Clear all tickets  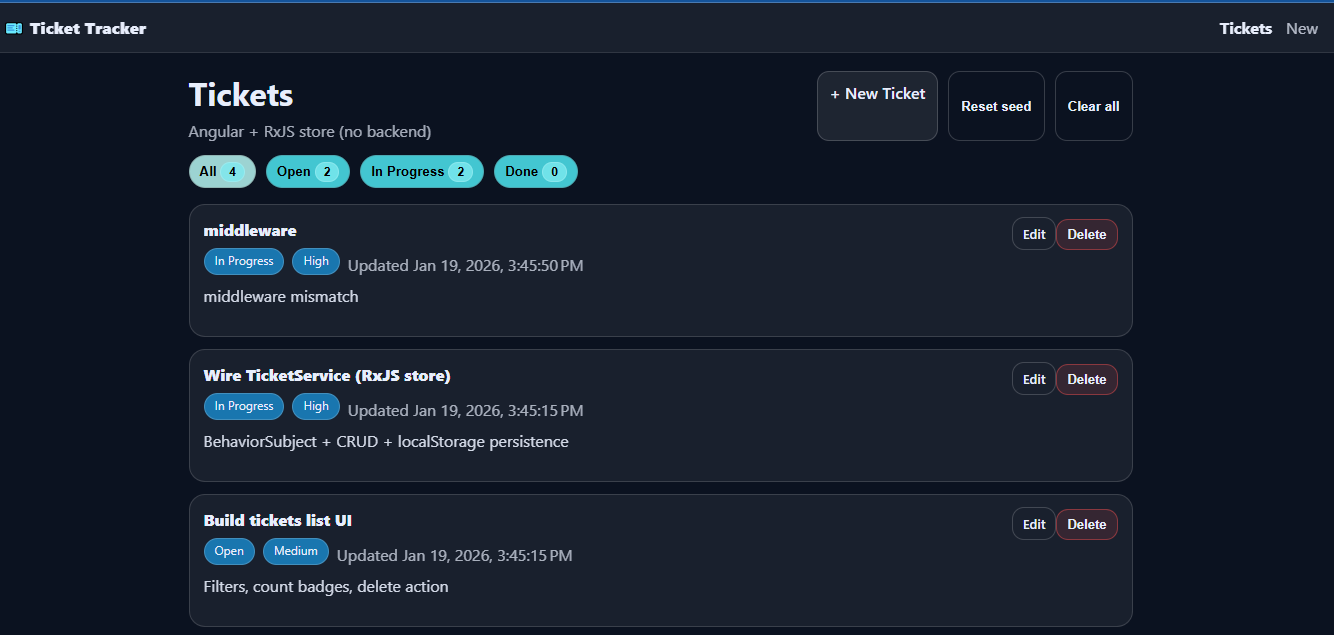tap(1093, 106)
